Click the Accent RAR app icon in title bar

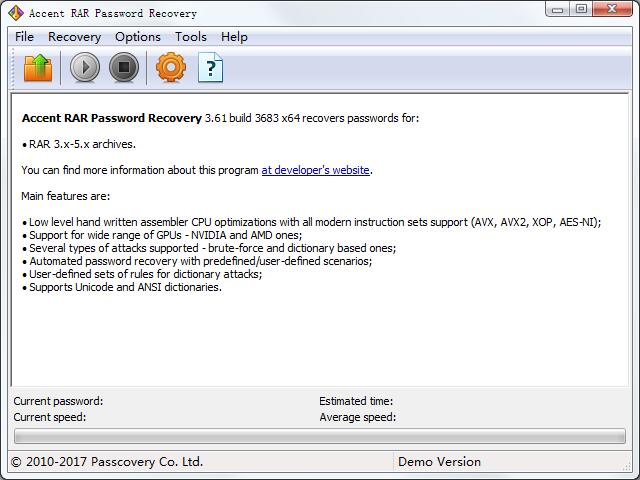[x=16, y=13]
